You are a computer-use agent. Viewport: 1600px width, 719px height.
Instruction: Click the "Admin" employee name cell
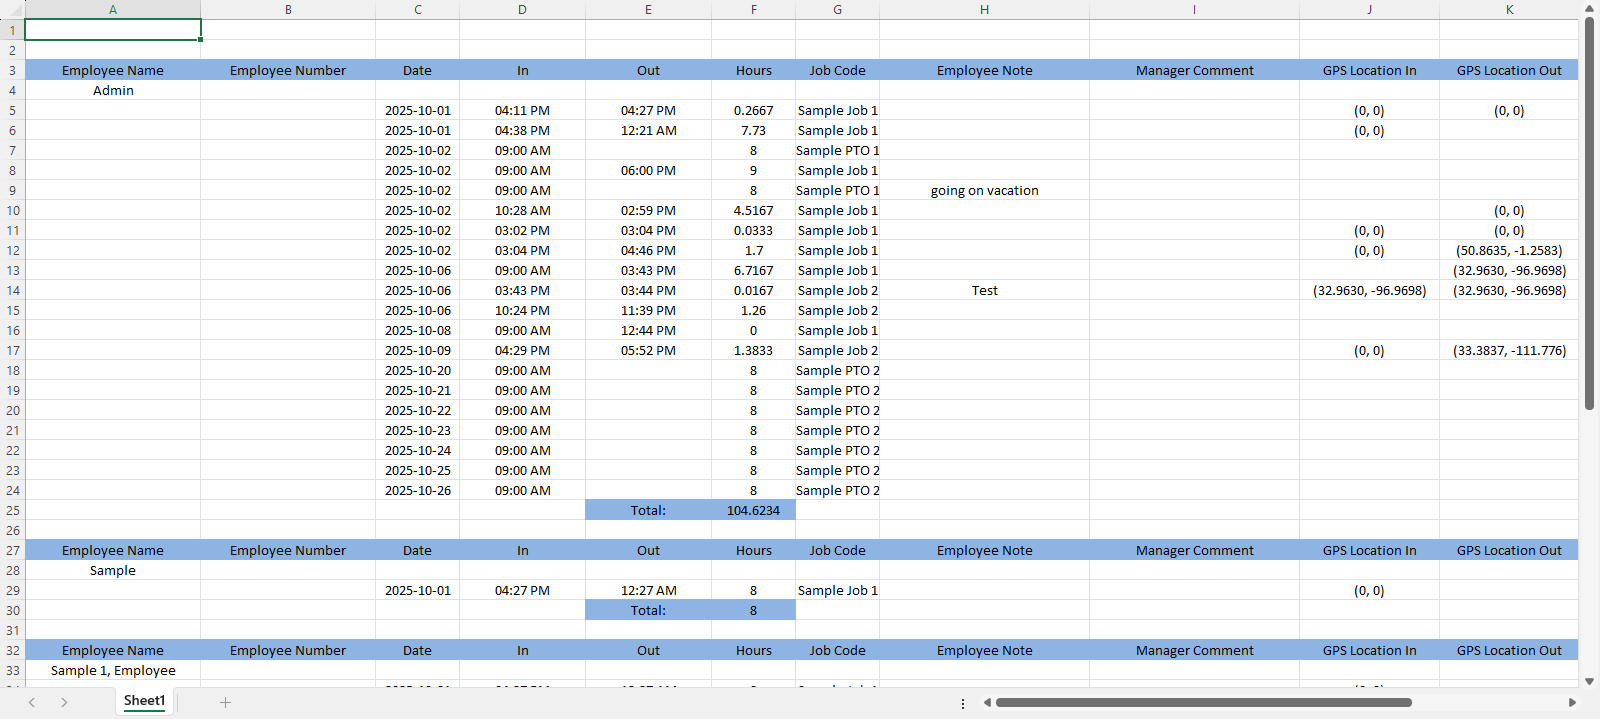click(x=113, y=90)
